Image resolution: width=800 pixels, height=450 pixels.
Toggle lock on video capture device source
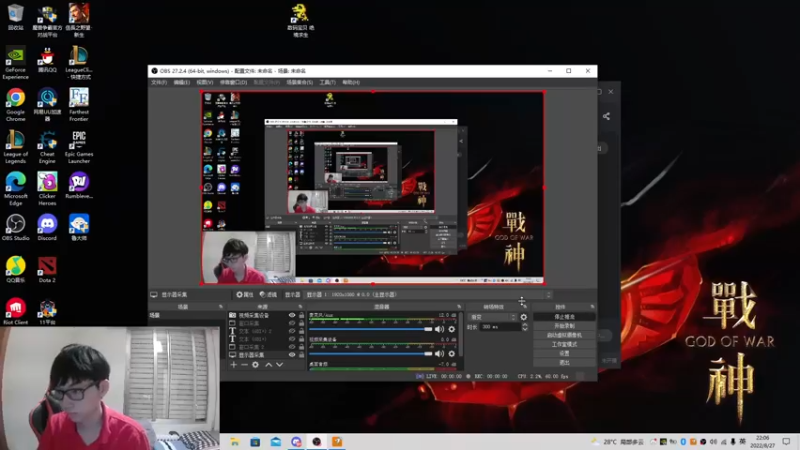point(301,315)
